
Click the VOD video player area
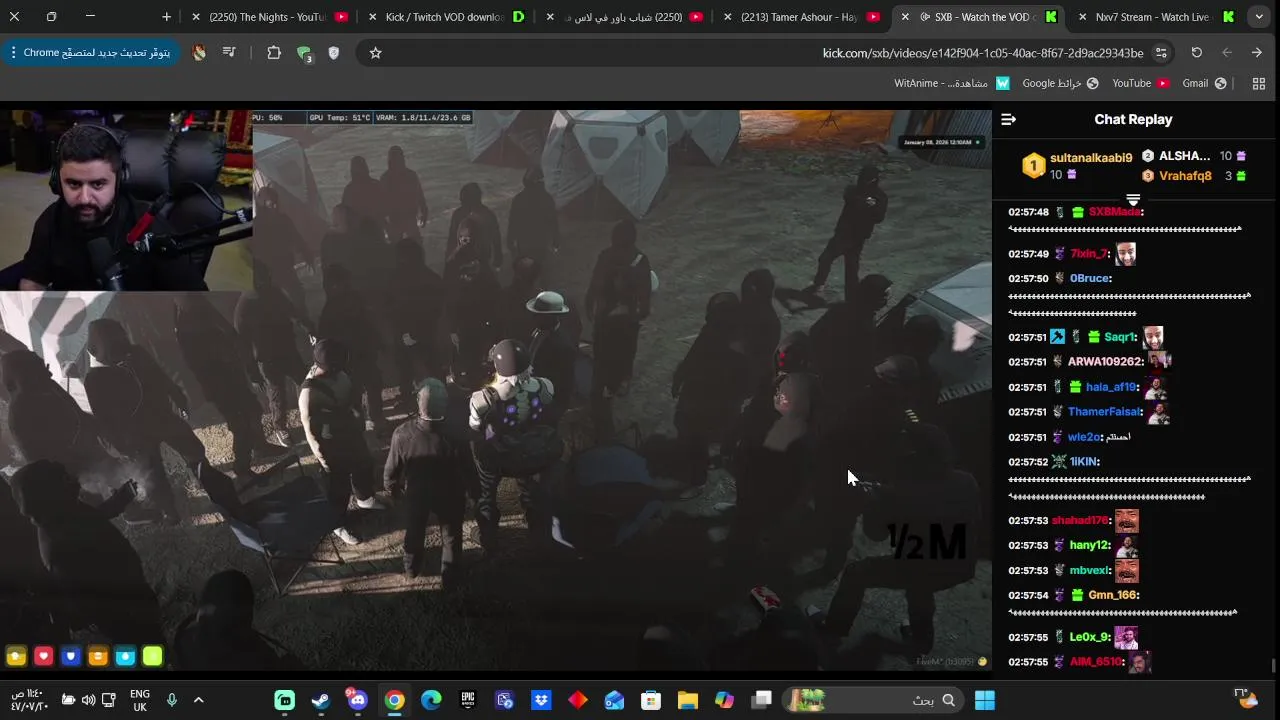pyautogui.click(x=496, y=390)
